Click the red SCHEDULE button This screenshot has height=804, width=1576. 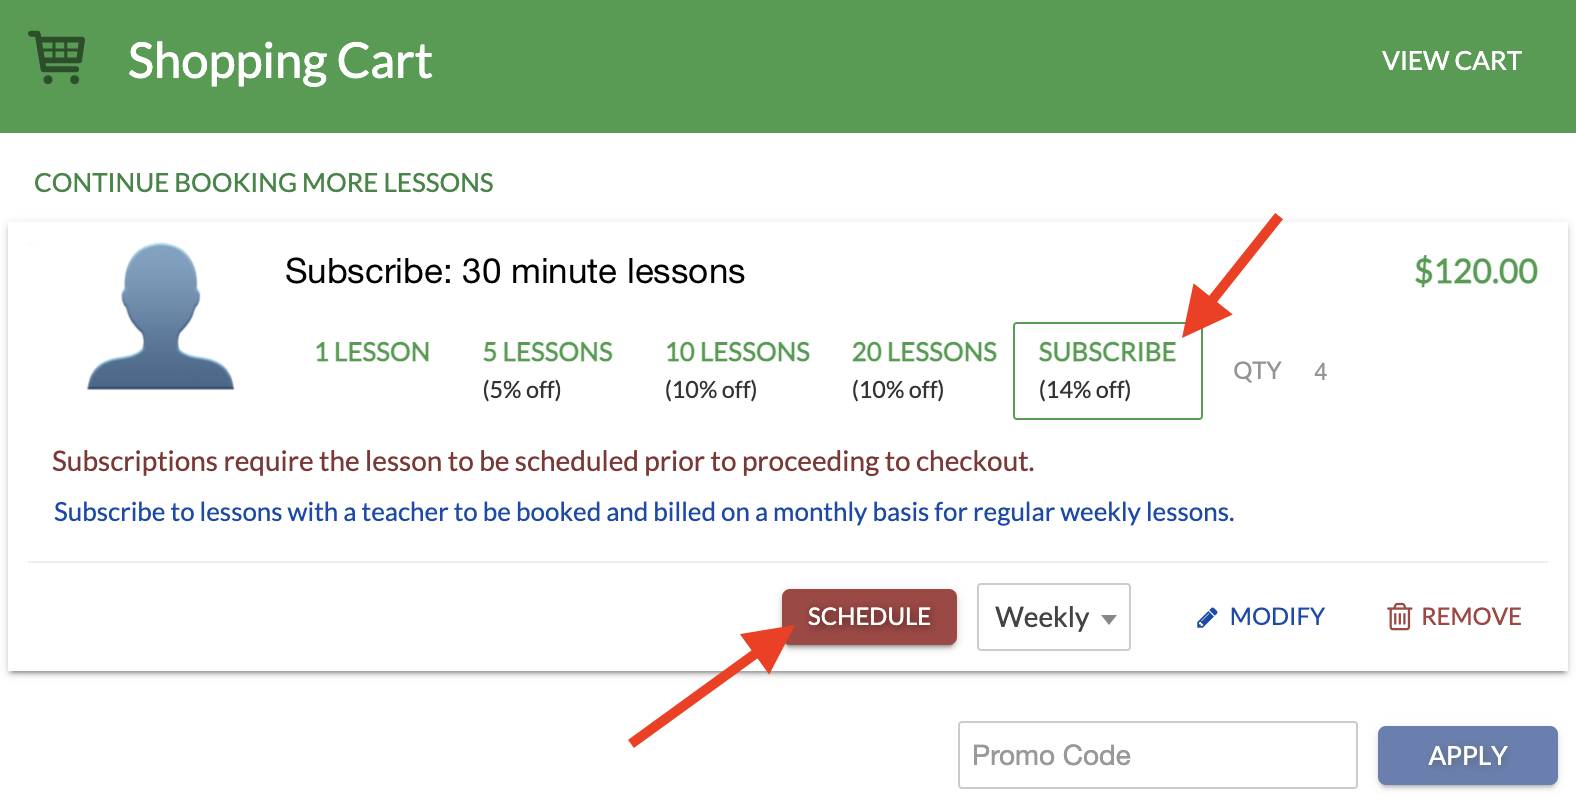point(869,617)
